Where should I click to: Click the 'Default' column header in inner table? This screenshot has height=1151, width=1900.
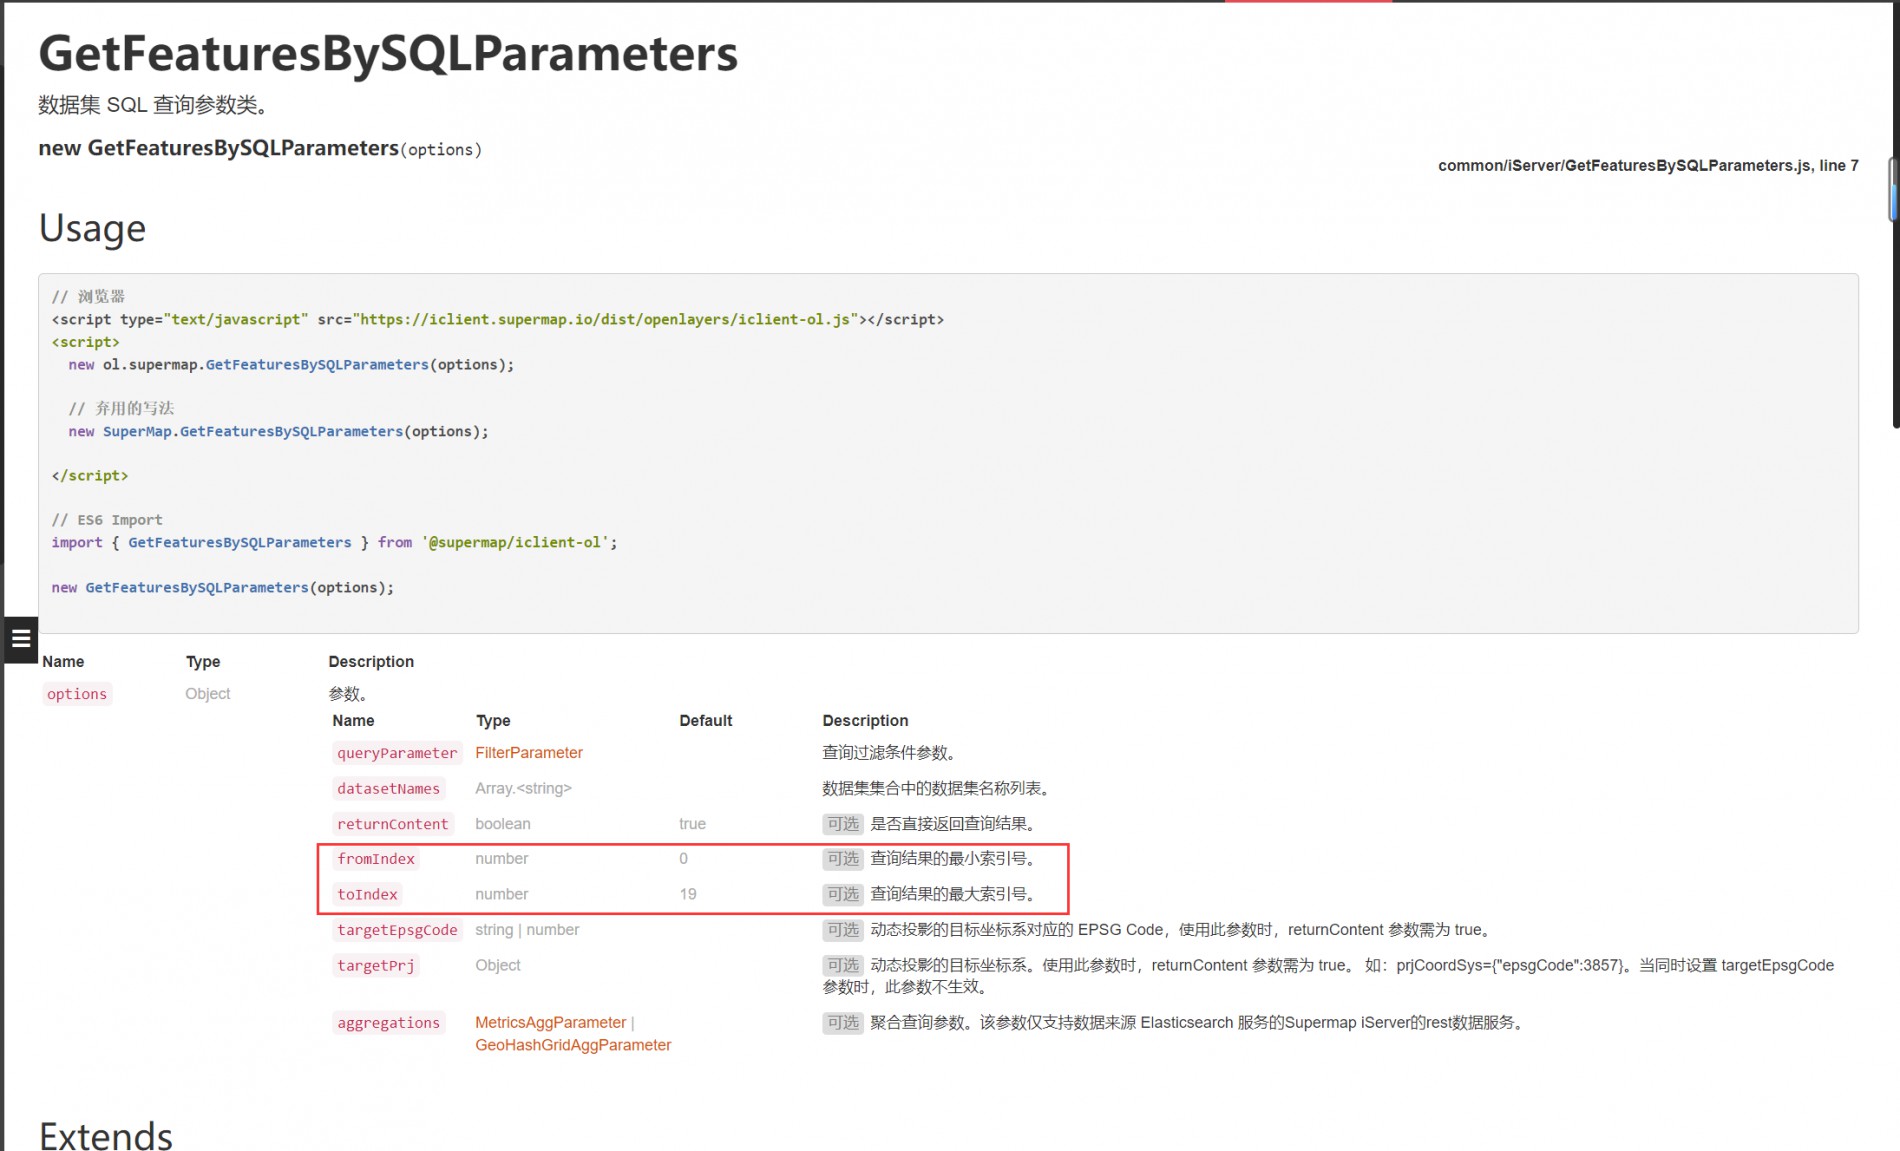(705, 721)
